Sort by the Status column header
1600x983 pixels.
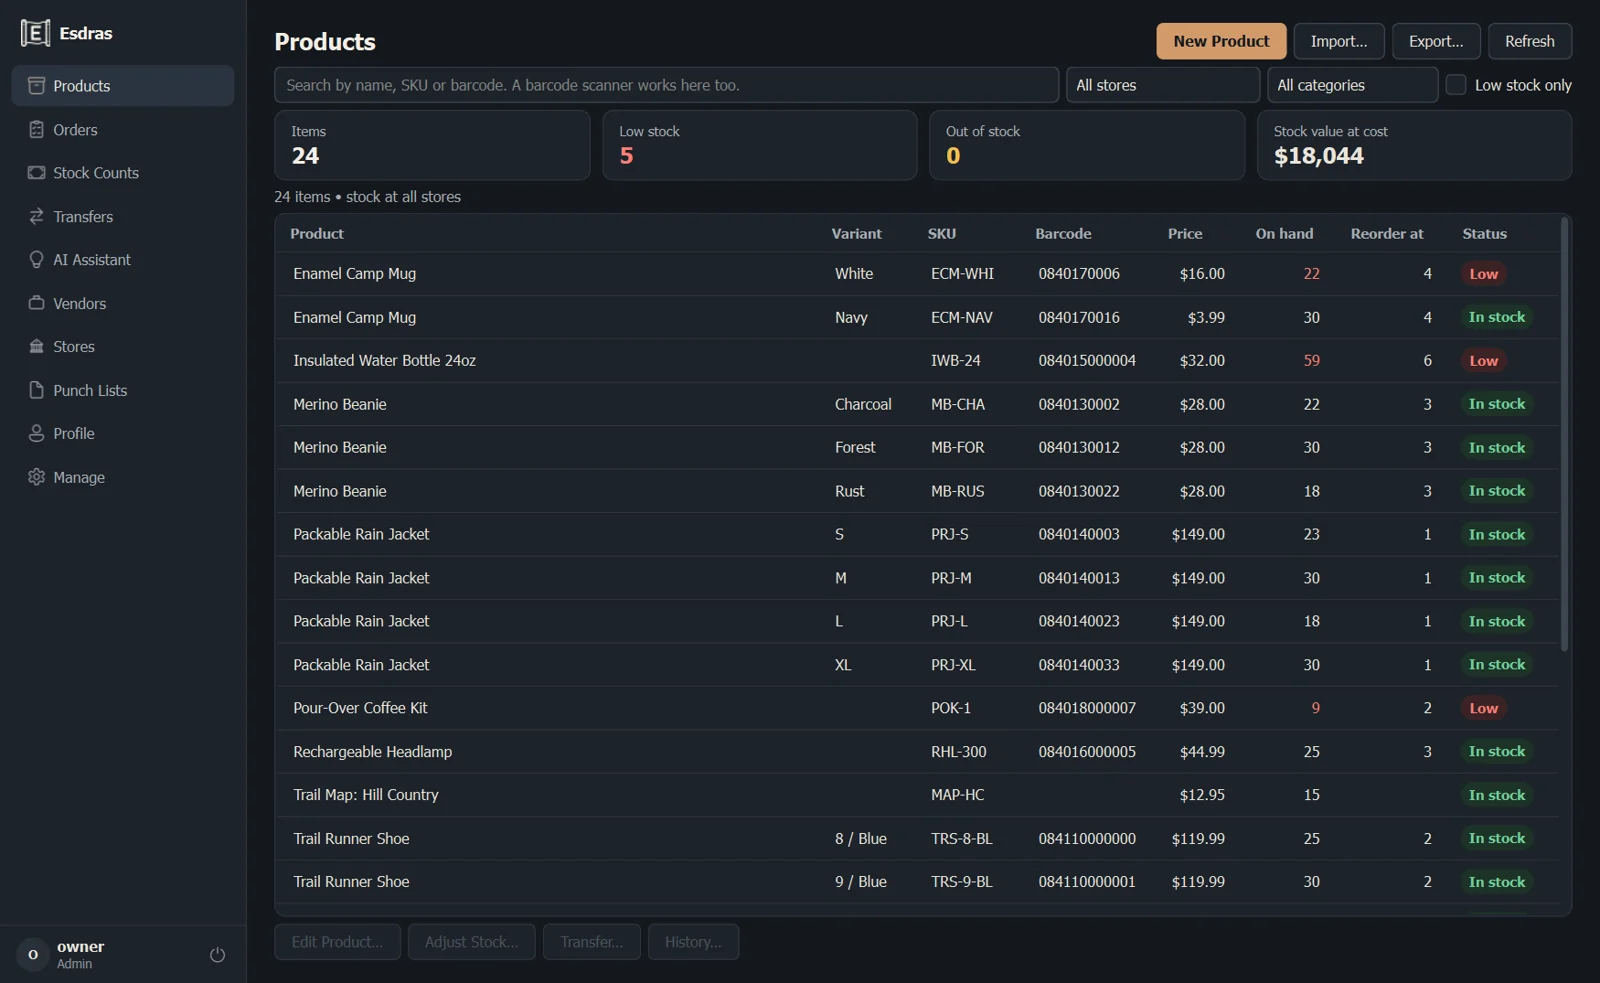pyautogui.click(x=1484, y=233)
